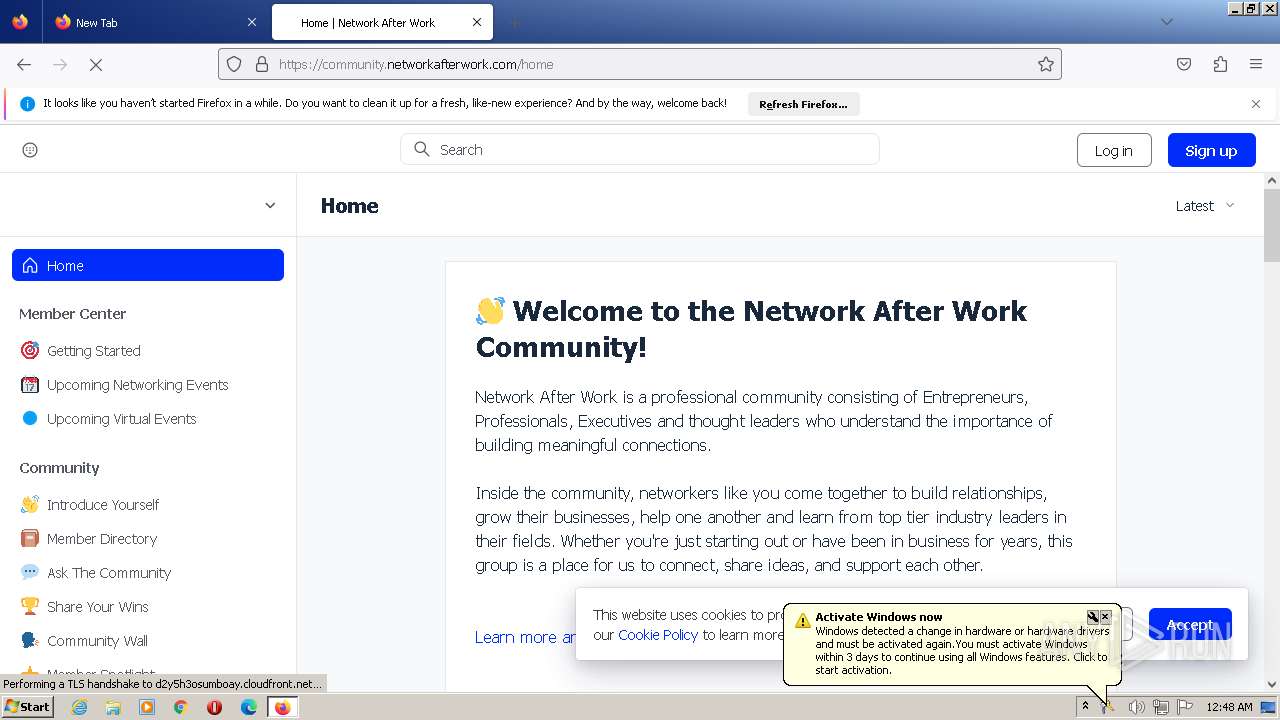Open balloon options wrench icon
The width and height of the screenshot is (1280, 720).
click(1093, 617)
